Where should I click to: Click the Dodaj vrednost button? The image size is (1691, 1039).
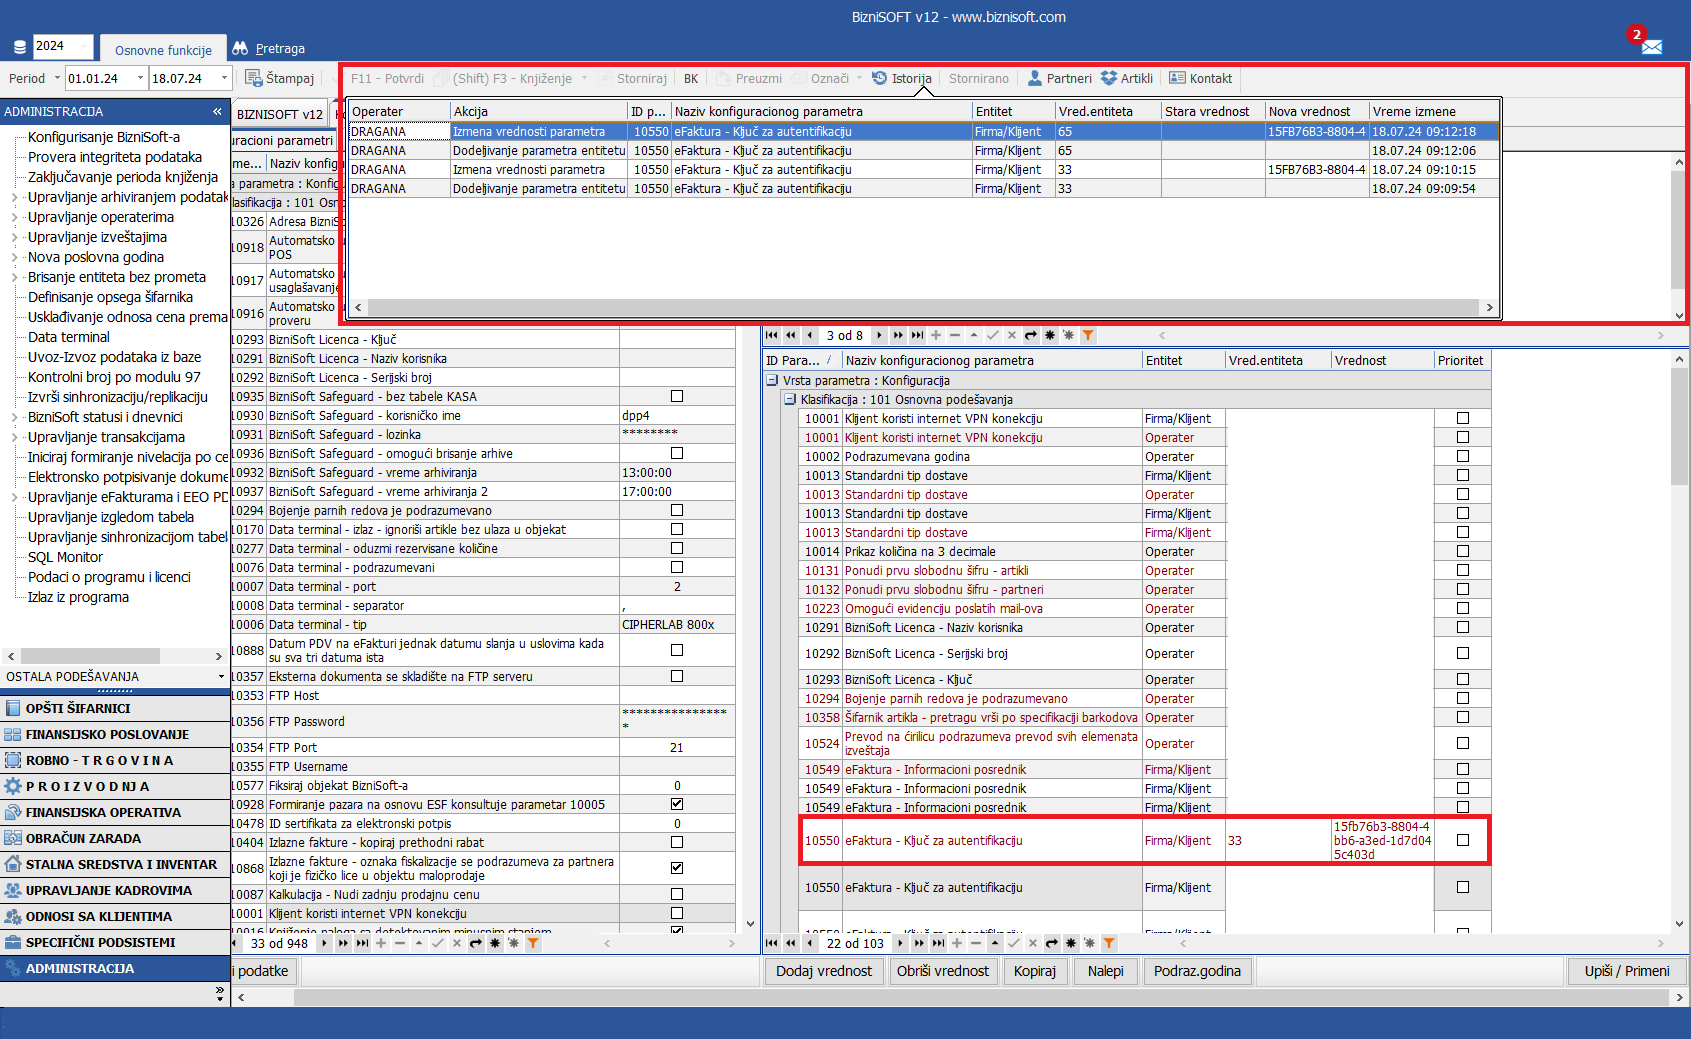pyautogui.click(x=823, y=971)
